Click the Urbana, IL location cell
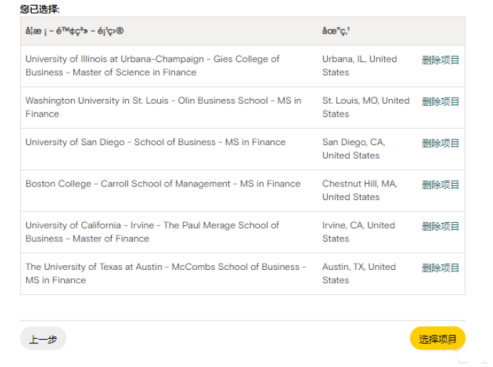Image resolution: width=493 pixels, height=367 pixels. click(x=360, y=66)
